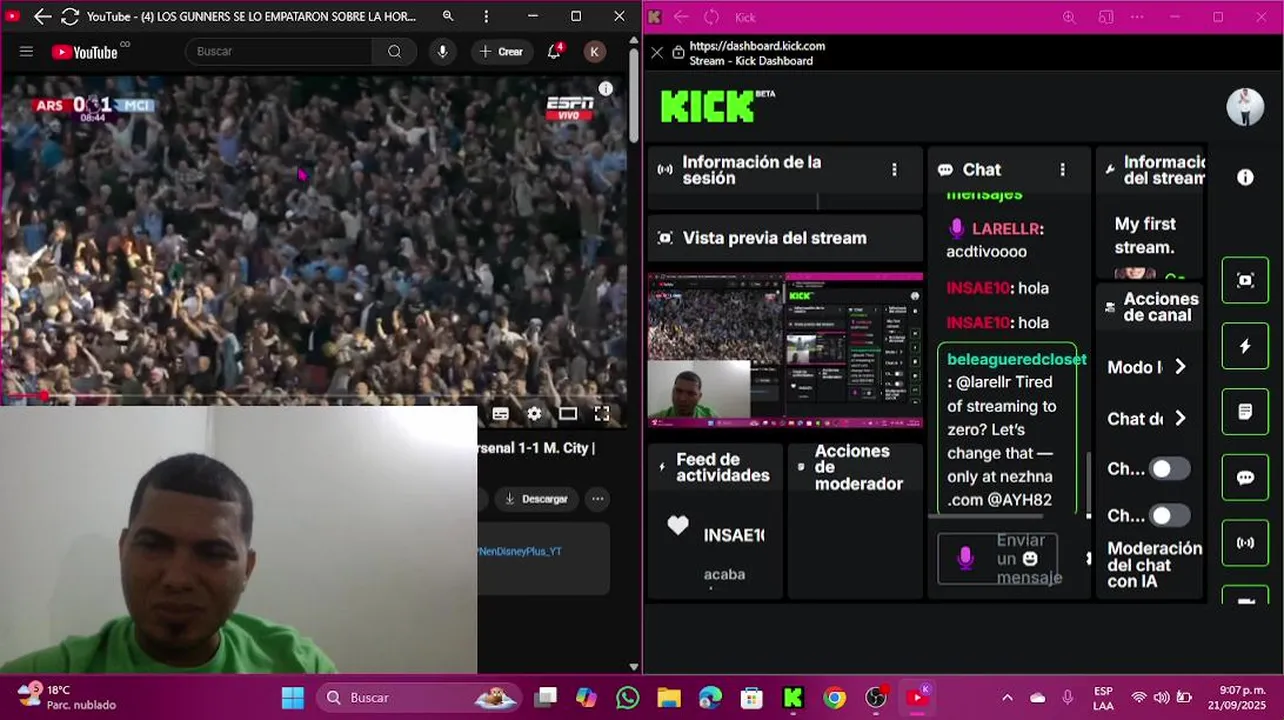Click Kick sidebar info icon

coord(1245,177)
